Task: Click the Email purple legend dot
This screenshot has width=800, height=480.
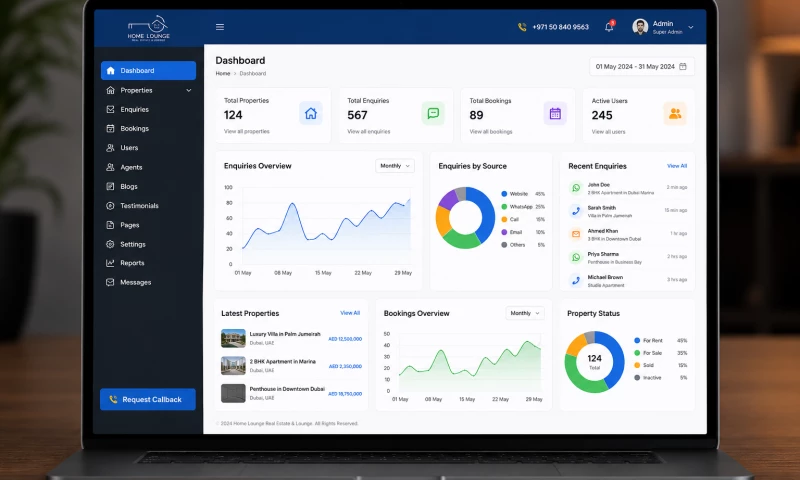Action: click(504, 232)
